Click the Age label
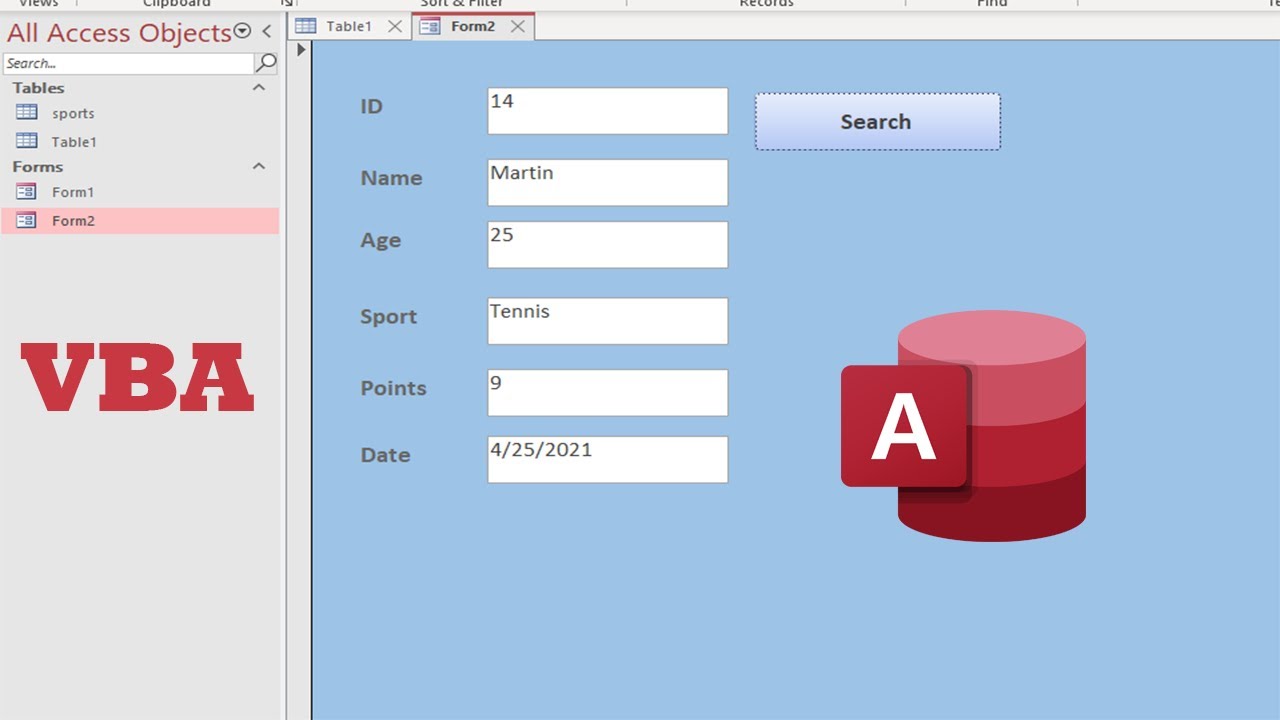1280x720 pixels. pyautogui.click(x=381, y=240)
